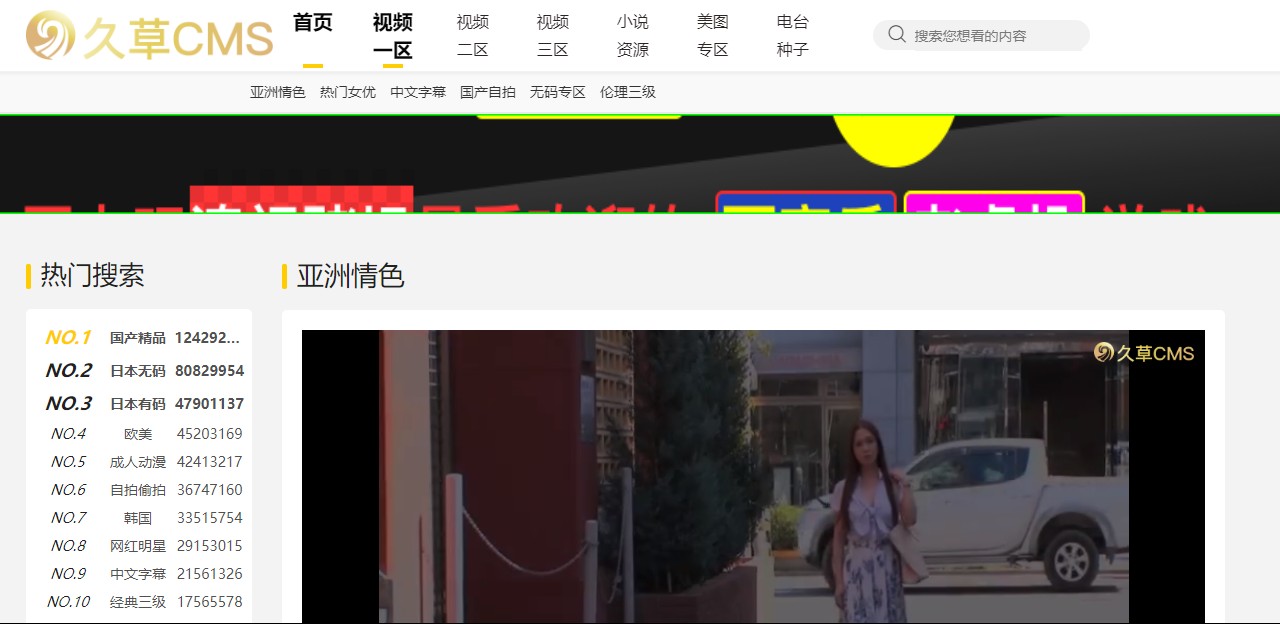The height and width of the screenshot is (624, 1280).
Task: Open the 小说资源 section
Action: click(632, 34)
